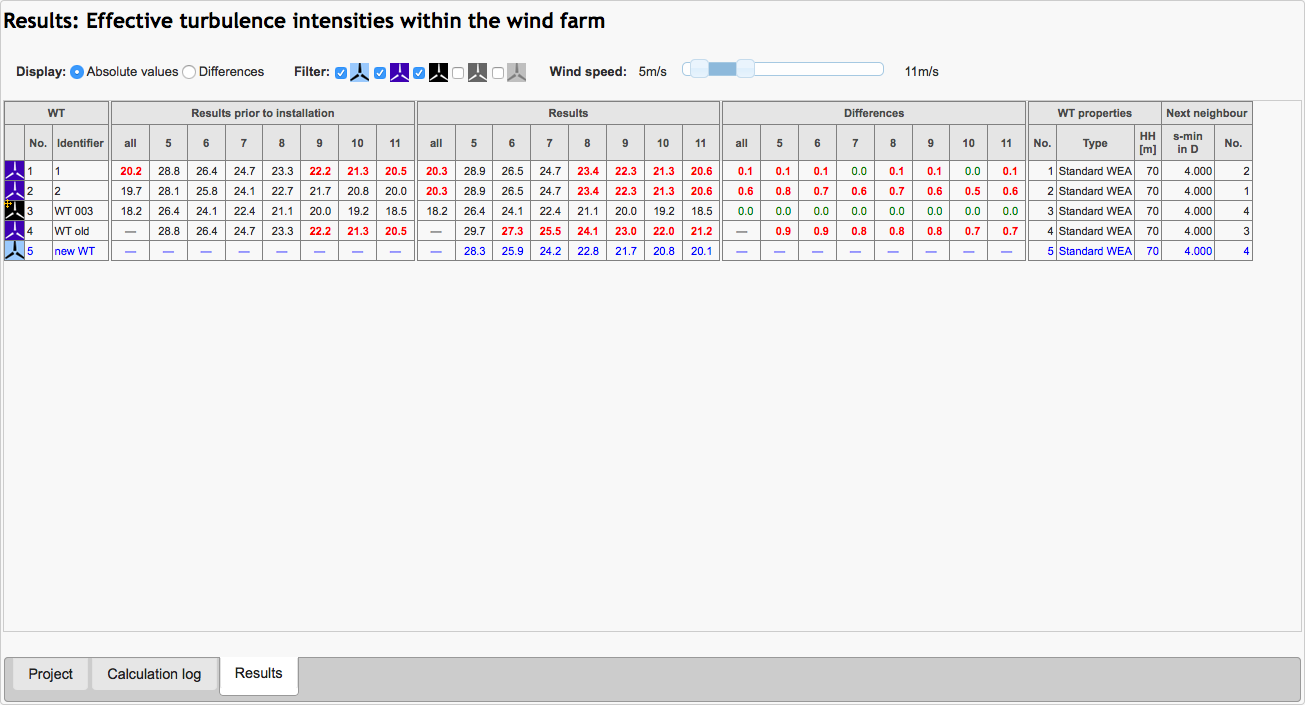Click the light blue turbine filter icon

pos(360,72)
